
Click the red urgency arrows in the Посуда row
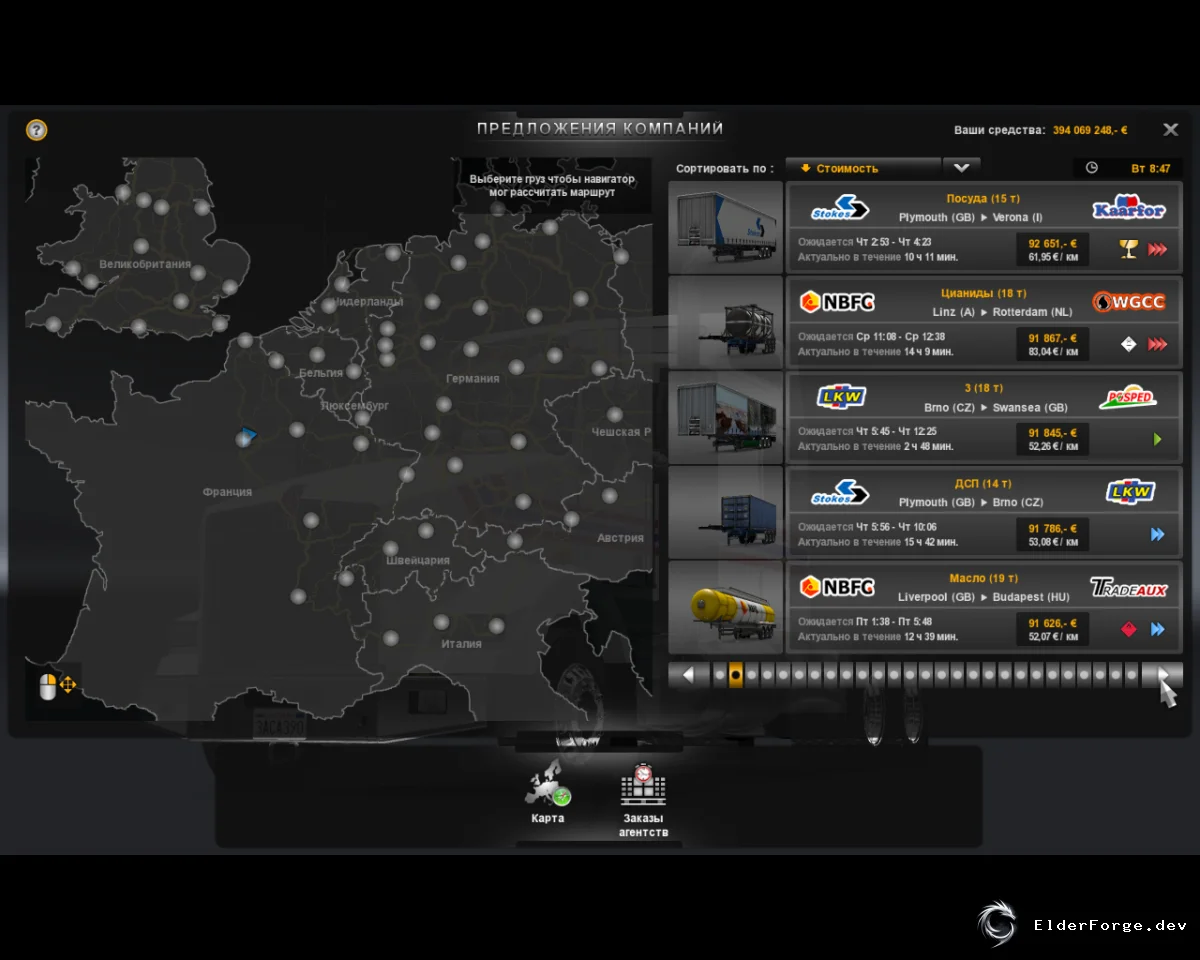1158,249
